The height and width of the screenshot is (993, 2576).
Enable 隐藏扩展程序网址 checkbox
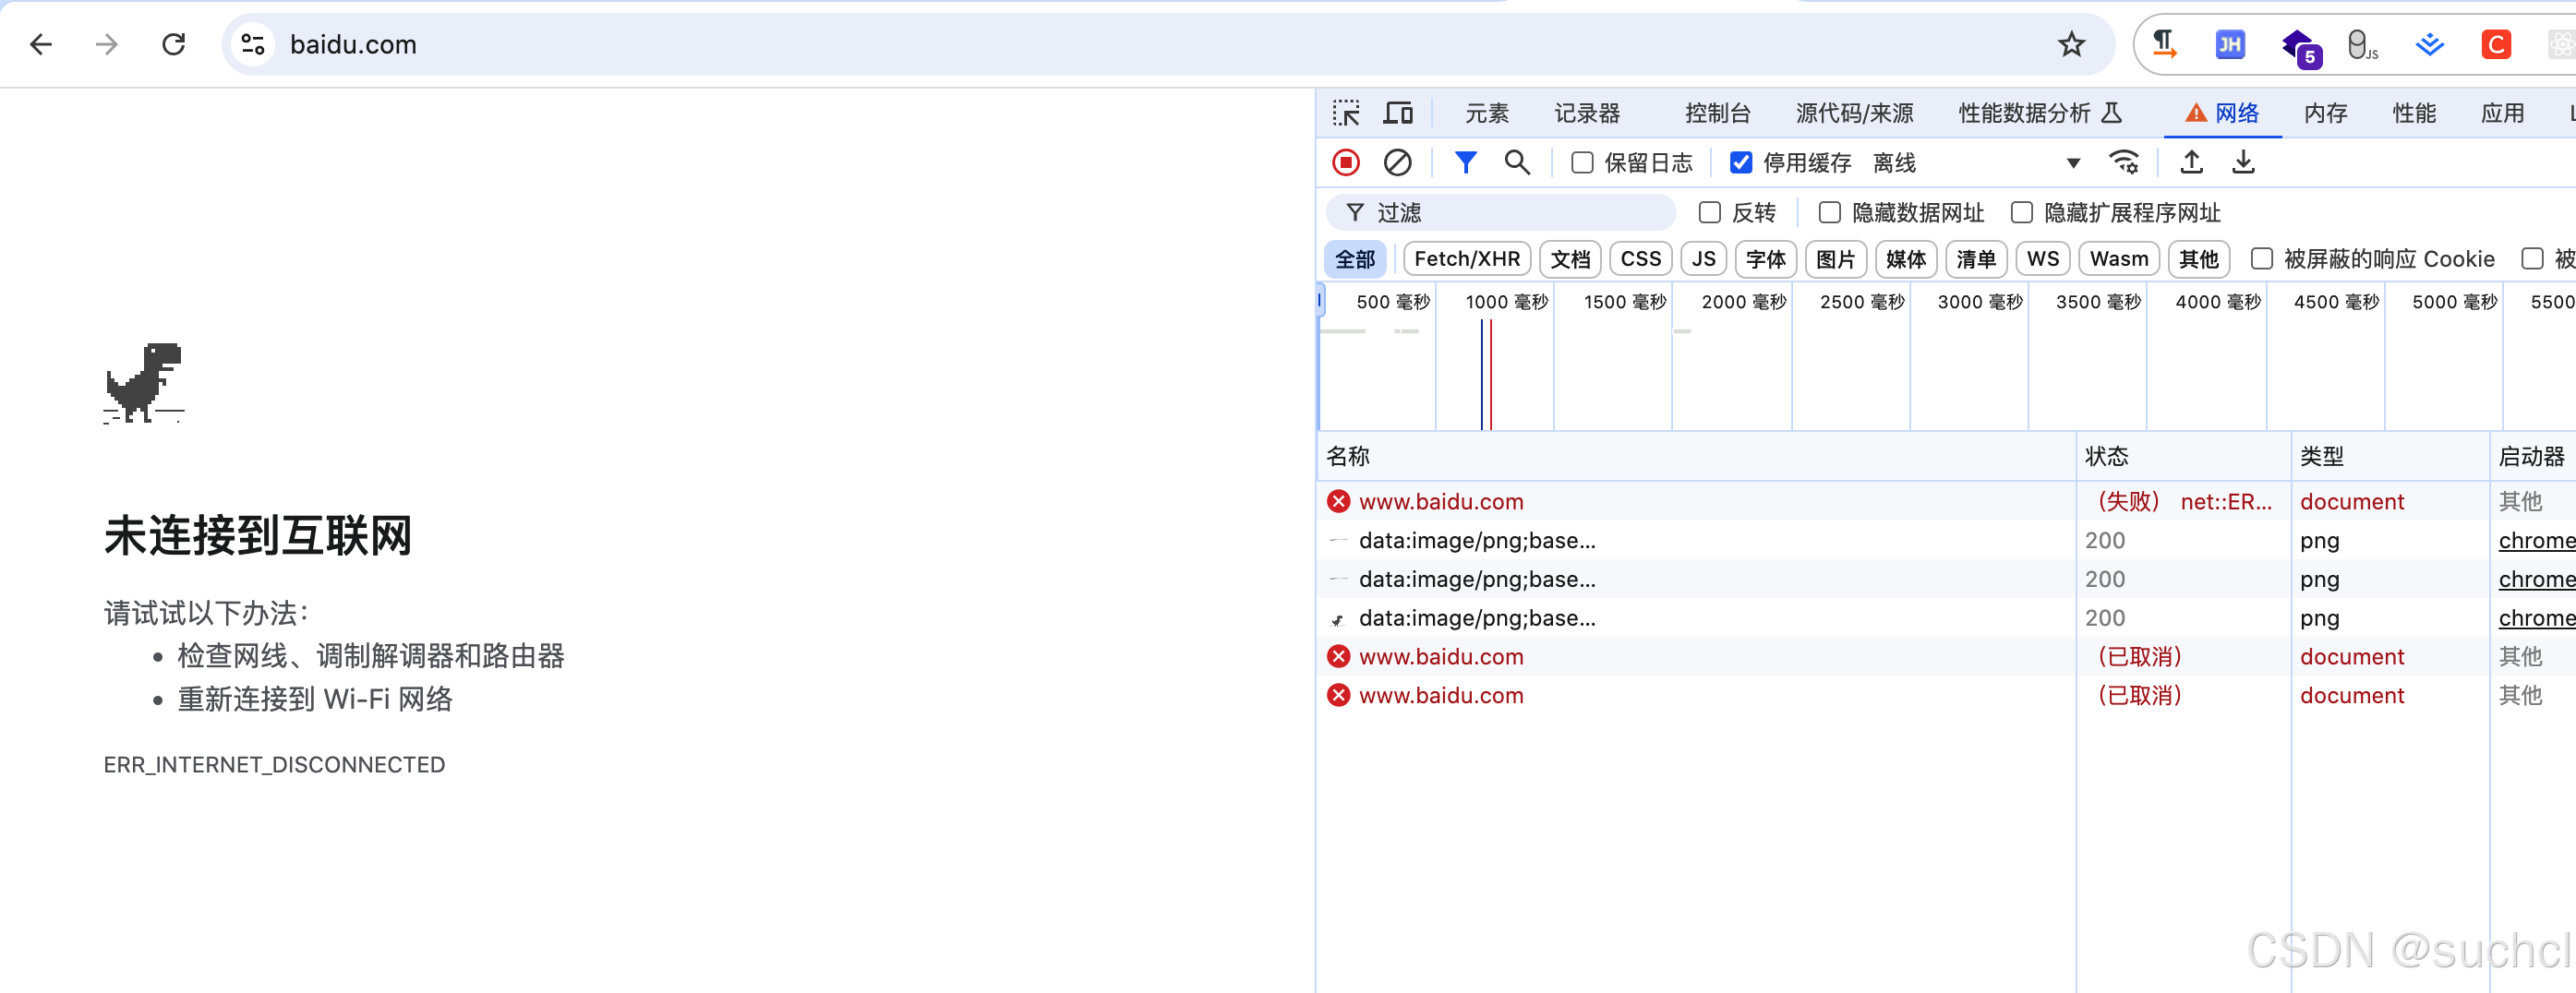pos(2022,213)
